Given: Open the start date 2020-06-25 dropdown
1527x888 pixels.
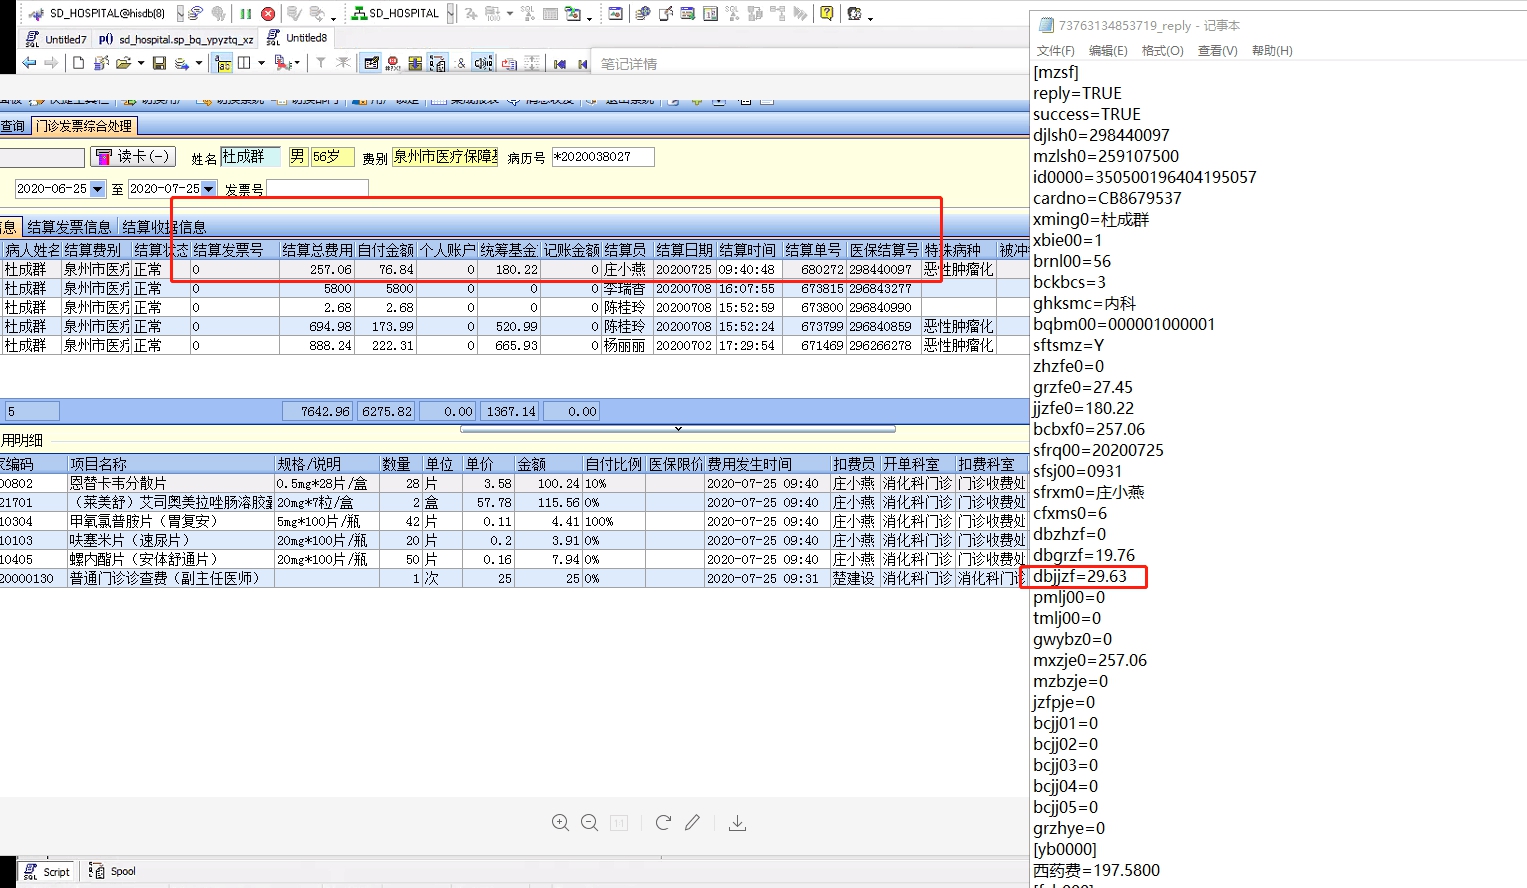Looking at the screenshot, I should point(97,189).
